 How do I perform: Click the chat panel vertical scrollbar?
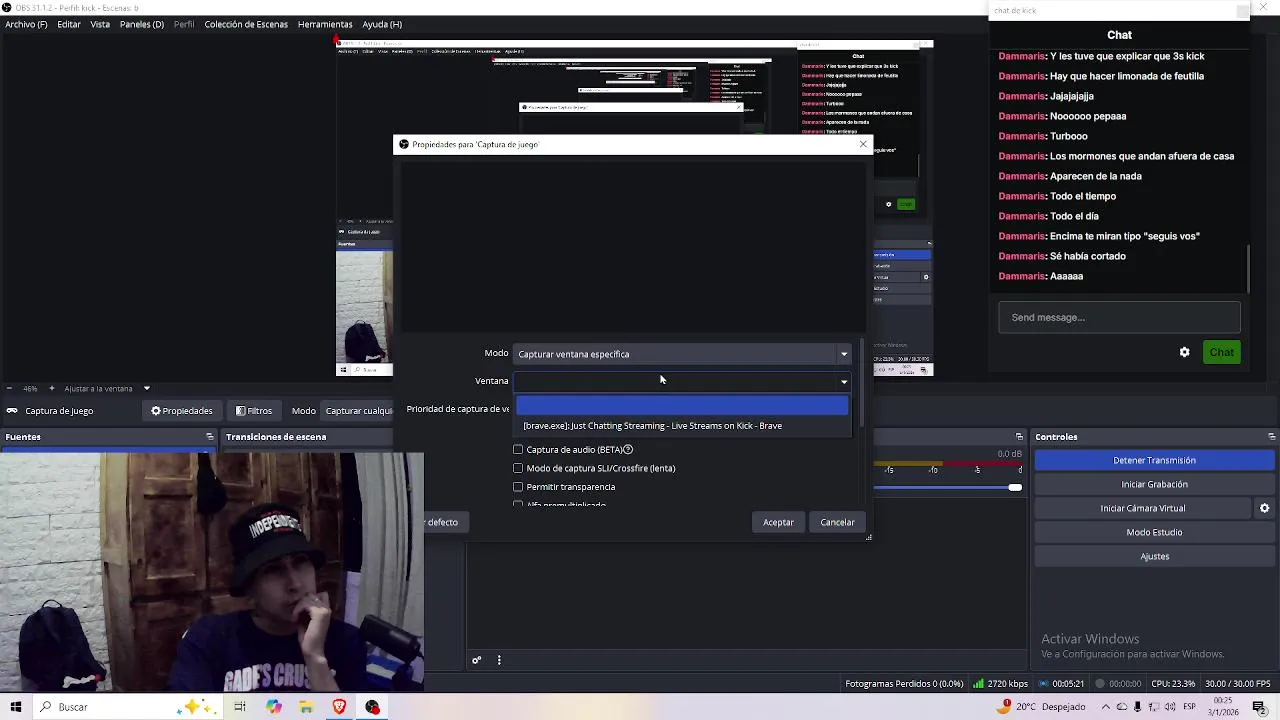(x=1247, y=268)
